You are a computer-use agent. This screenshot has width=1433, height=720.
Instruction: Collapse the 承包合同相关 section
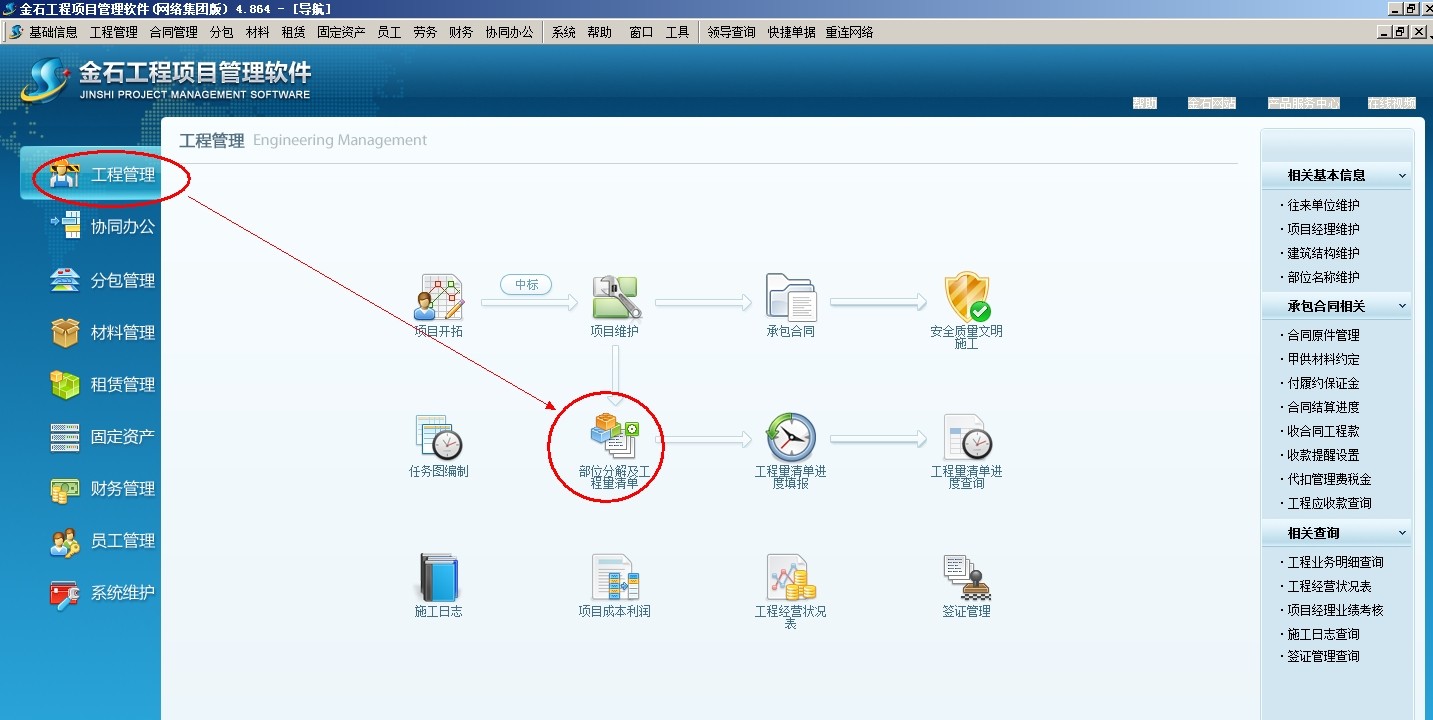(x=1402, y=306)
